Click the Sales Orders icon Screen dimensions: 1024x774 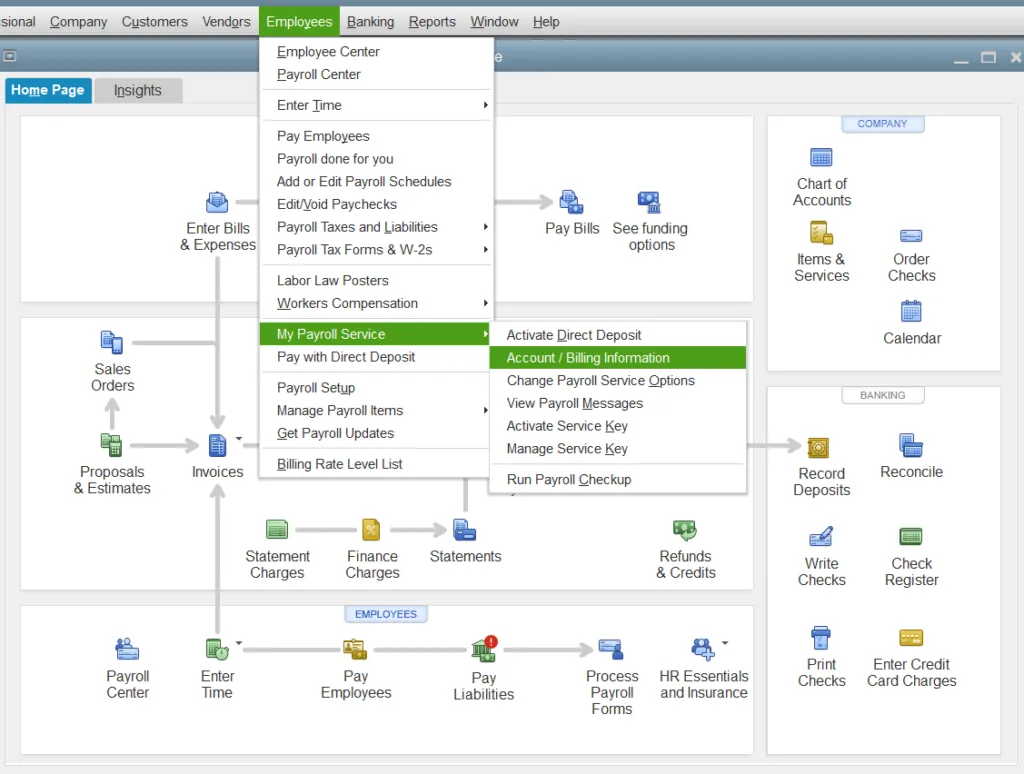112,344
